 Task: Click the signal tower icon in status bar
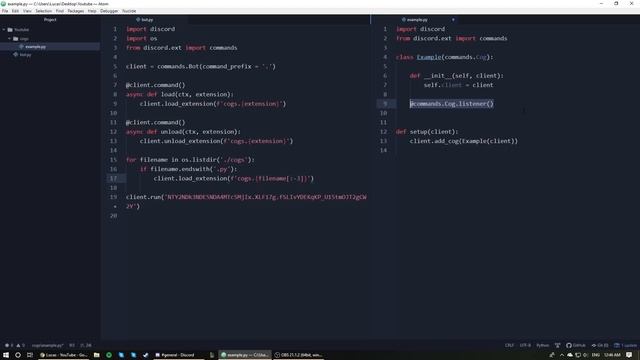pos(558,345)
